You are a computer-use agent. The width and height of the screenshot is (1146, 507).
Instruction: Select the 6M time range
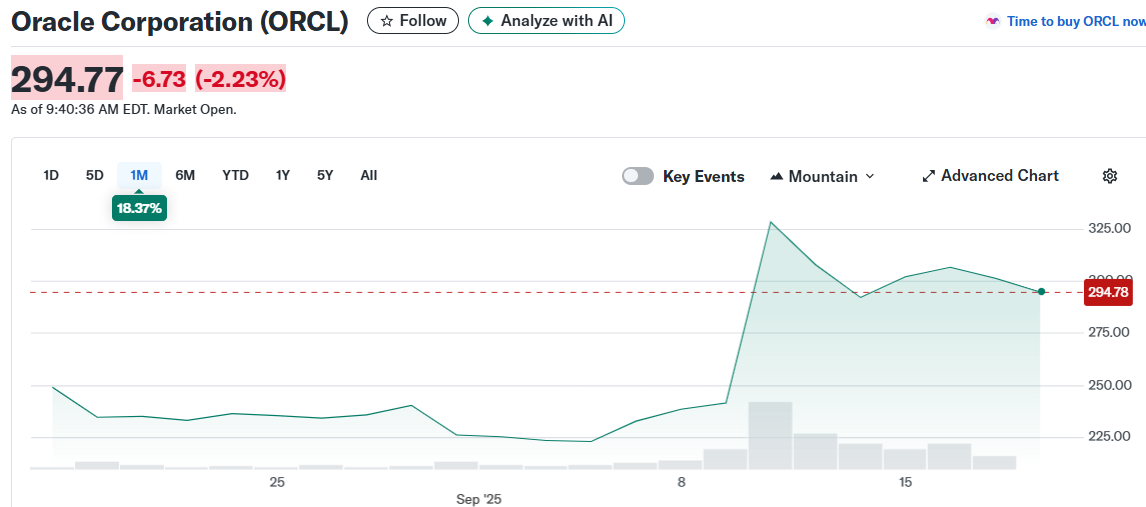(185, 175)
